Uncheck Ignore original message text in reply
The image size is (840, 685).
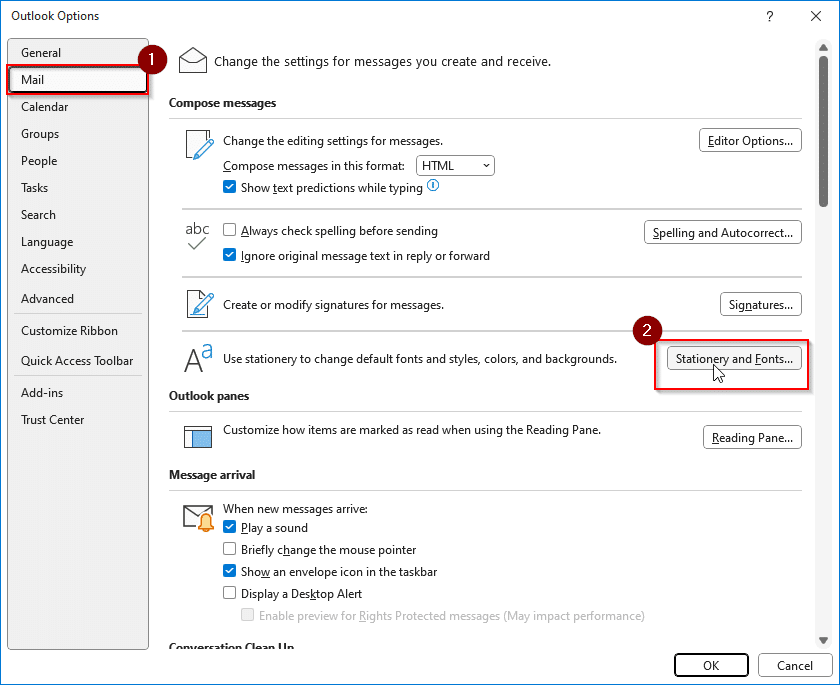pyautogui.click(x=229, y=255)
